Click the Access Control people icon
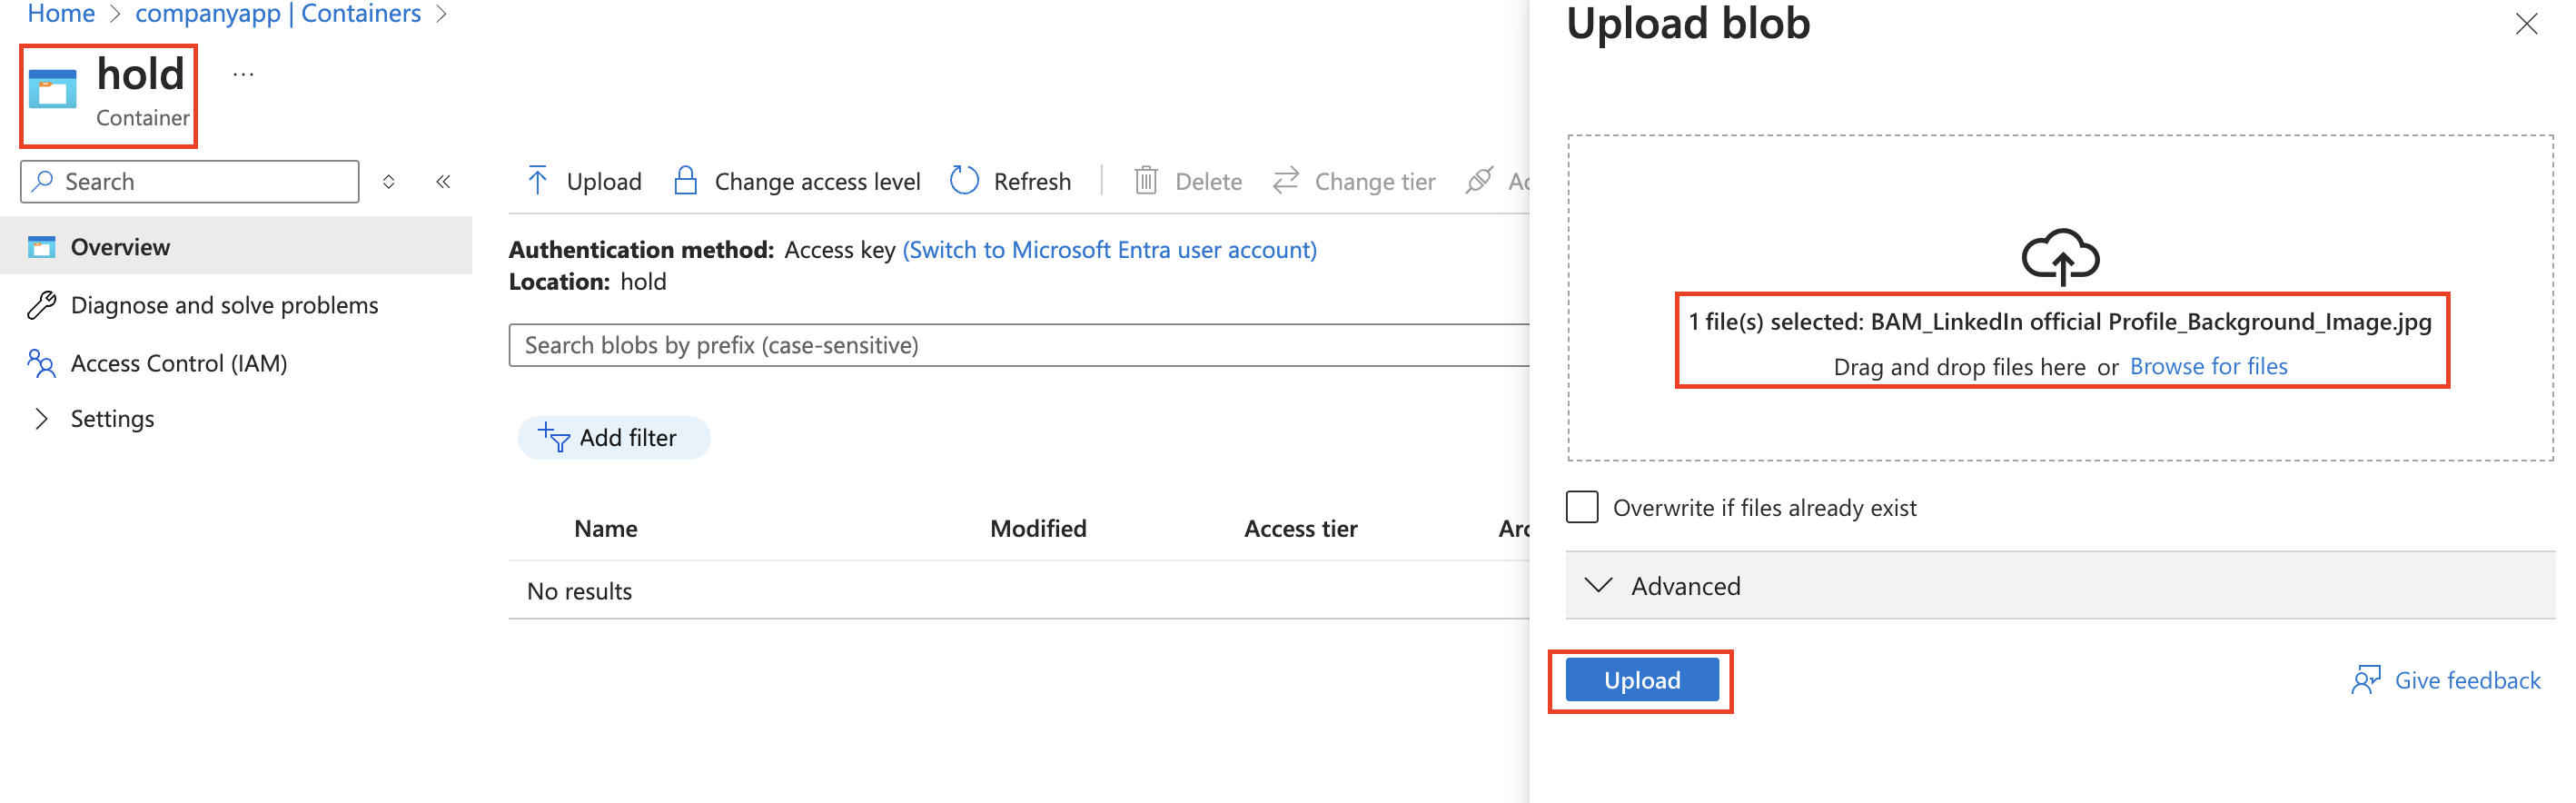Screen dimensions: 2576x803 coord(42,363)
